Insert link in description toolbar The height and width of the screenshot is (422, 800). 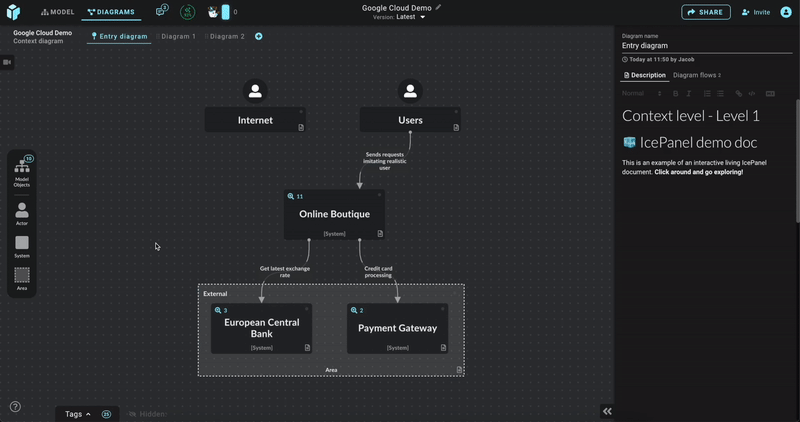(x=738, y=93)
